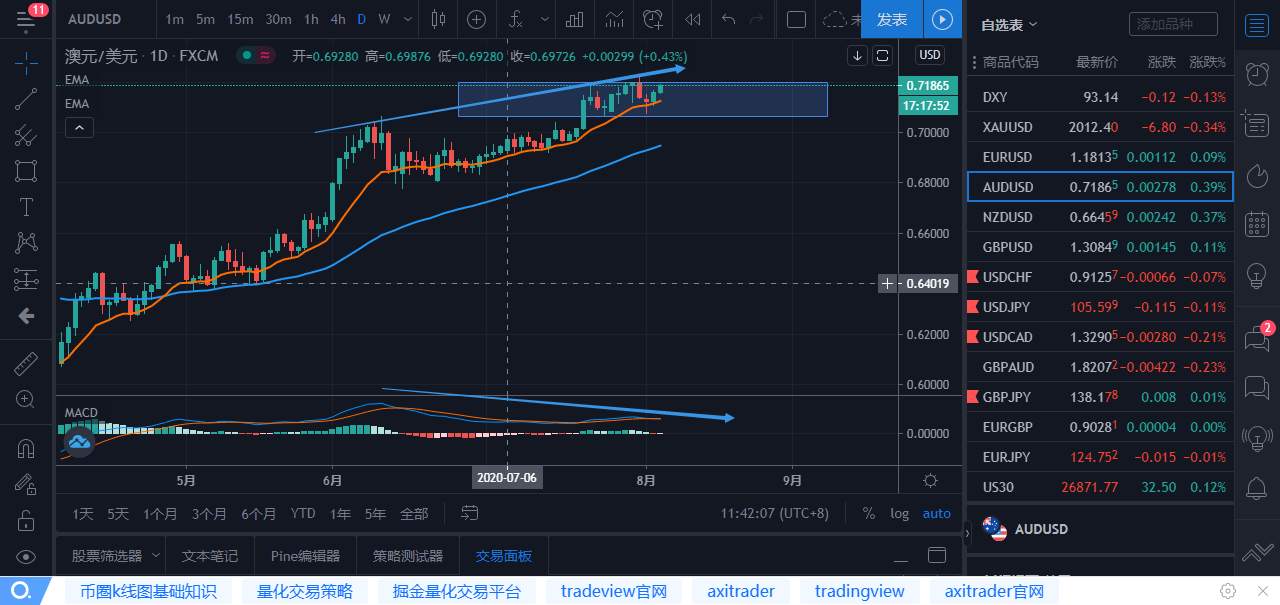Screen dimensions: 1280x605
Task: Expand the indicator templates dropdown arrow
Action: coord(543,19)
